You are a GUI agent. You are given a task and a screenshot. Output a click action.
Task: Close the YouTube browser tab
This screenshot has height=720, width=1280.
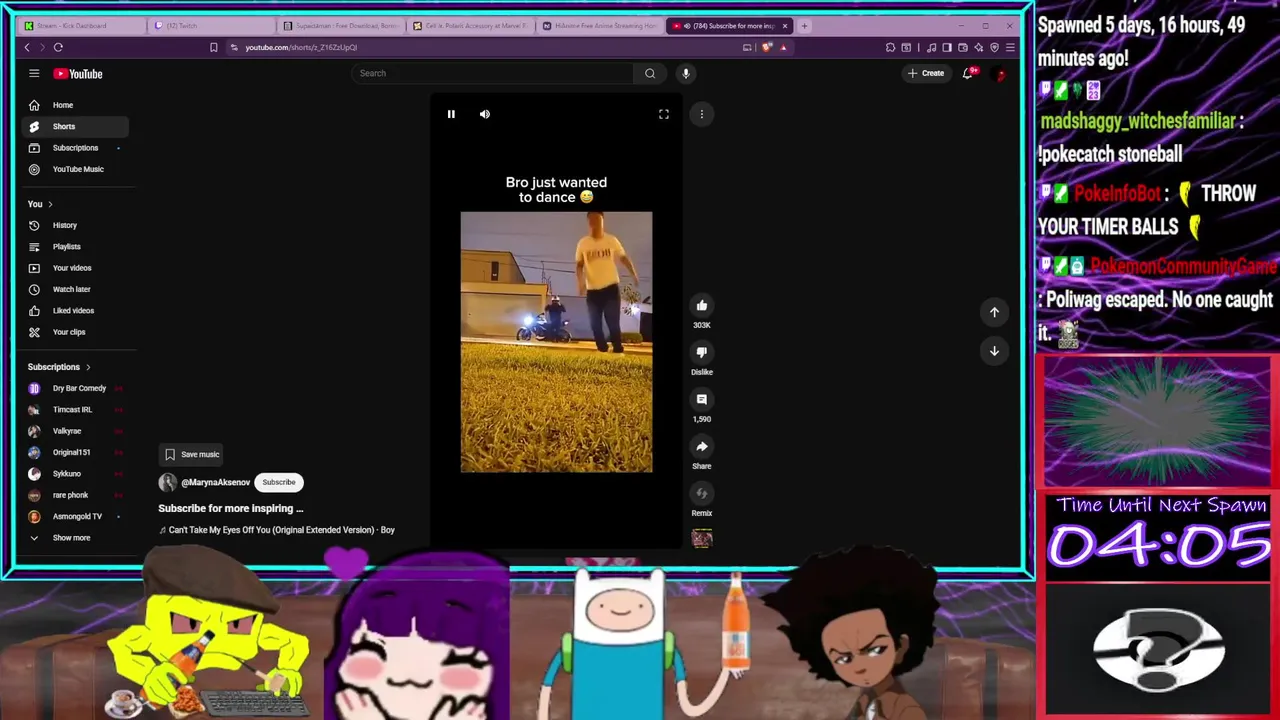785,26
